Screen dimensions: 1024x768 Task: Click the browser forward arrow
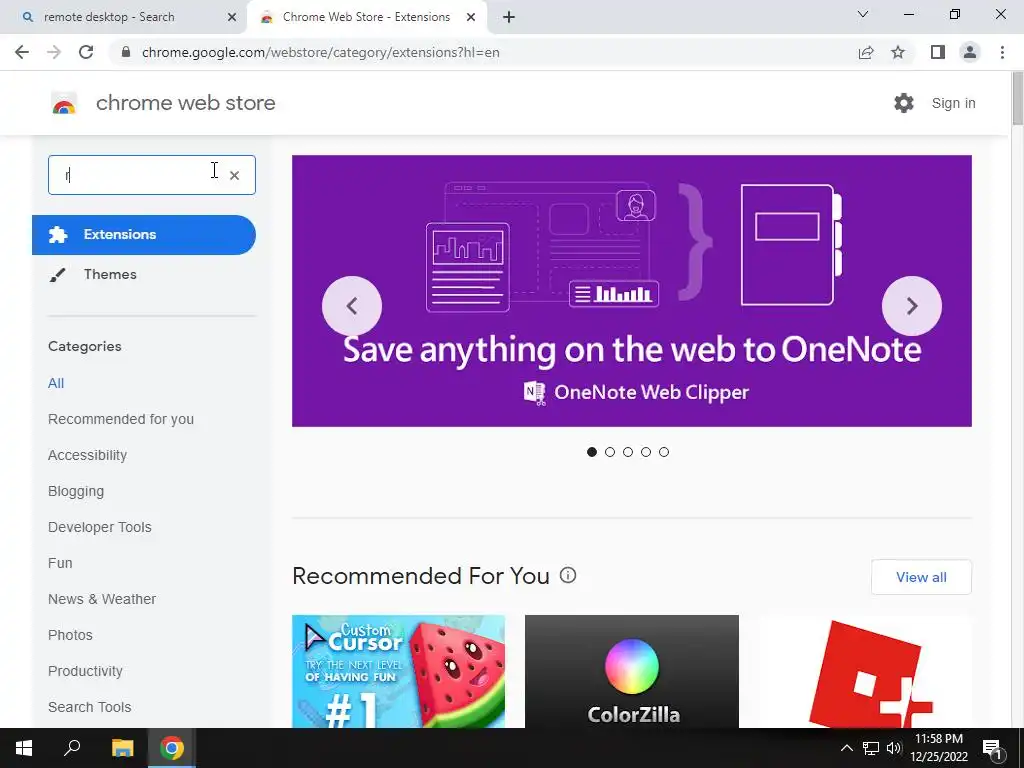click(54, 52)
